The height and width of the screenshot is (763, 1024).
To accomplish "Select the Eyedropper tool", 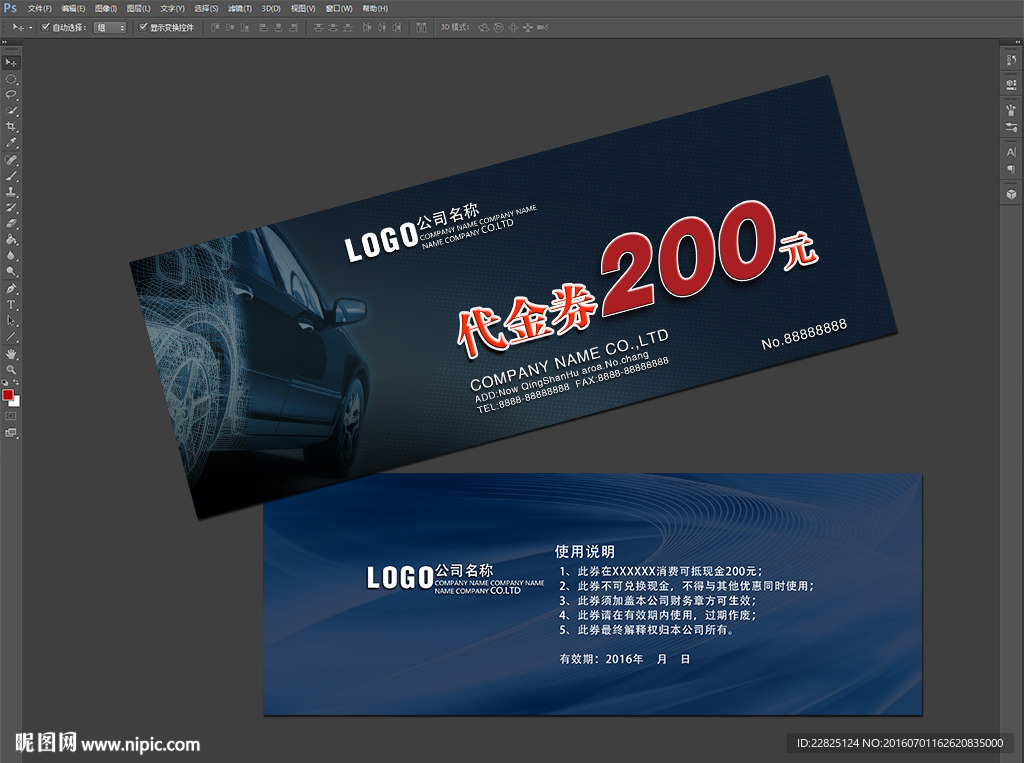I will [11, 142].
